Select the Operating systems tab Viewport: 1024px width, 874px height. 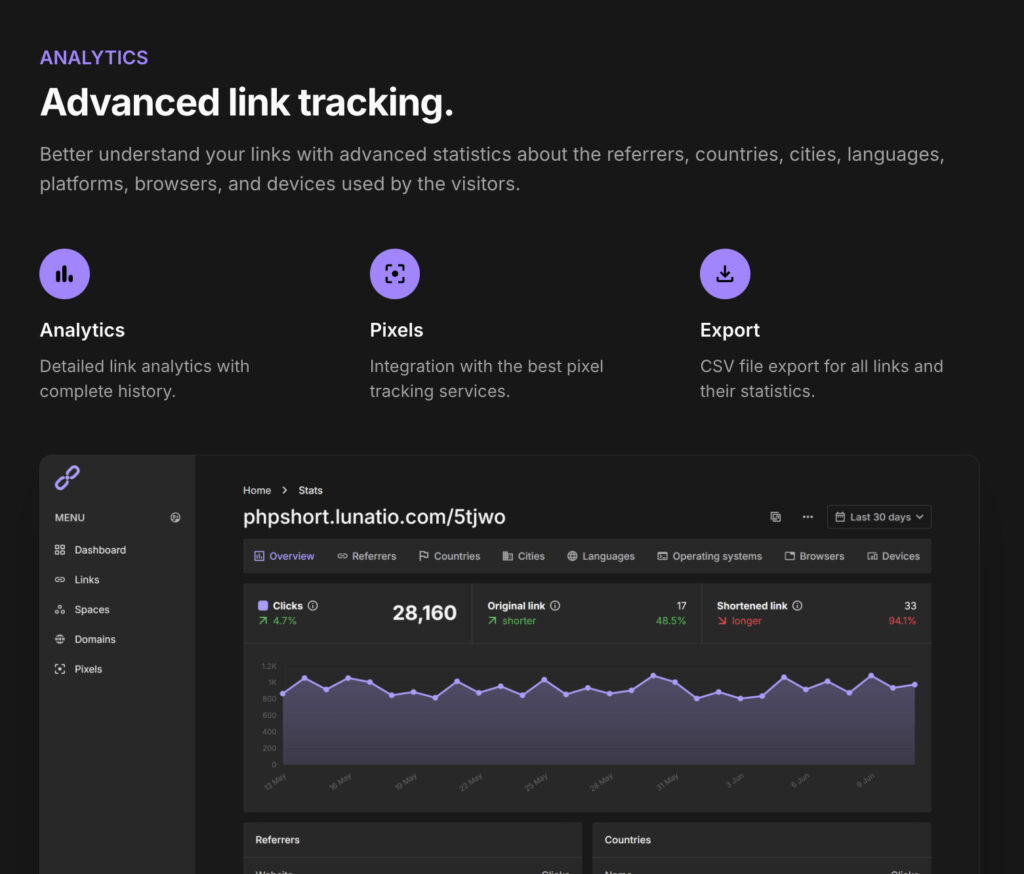[x=709, y=556]
